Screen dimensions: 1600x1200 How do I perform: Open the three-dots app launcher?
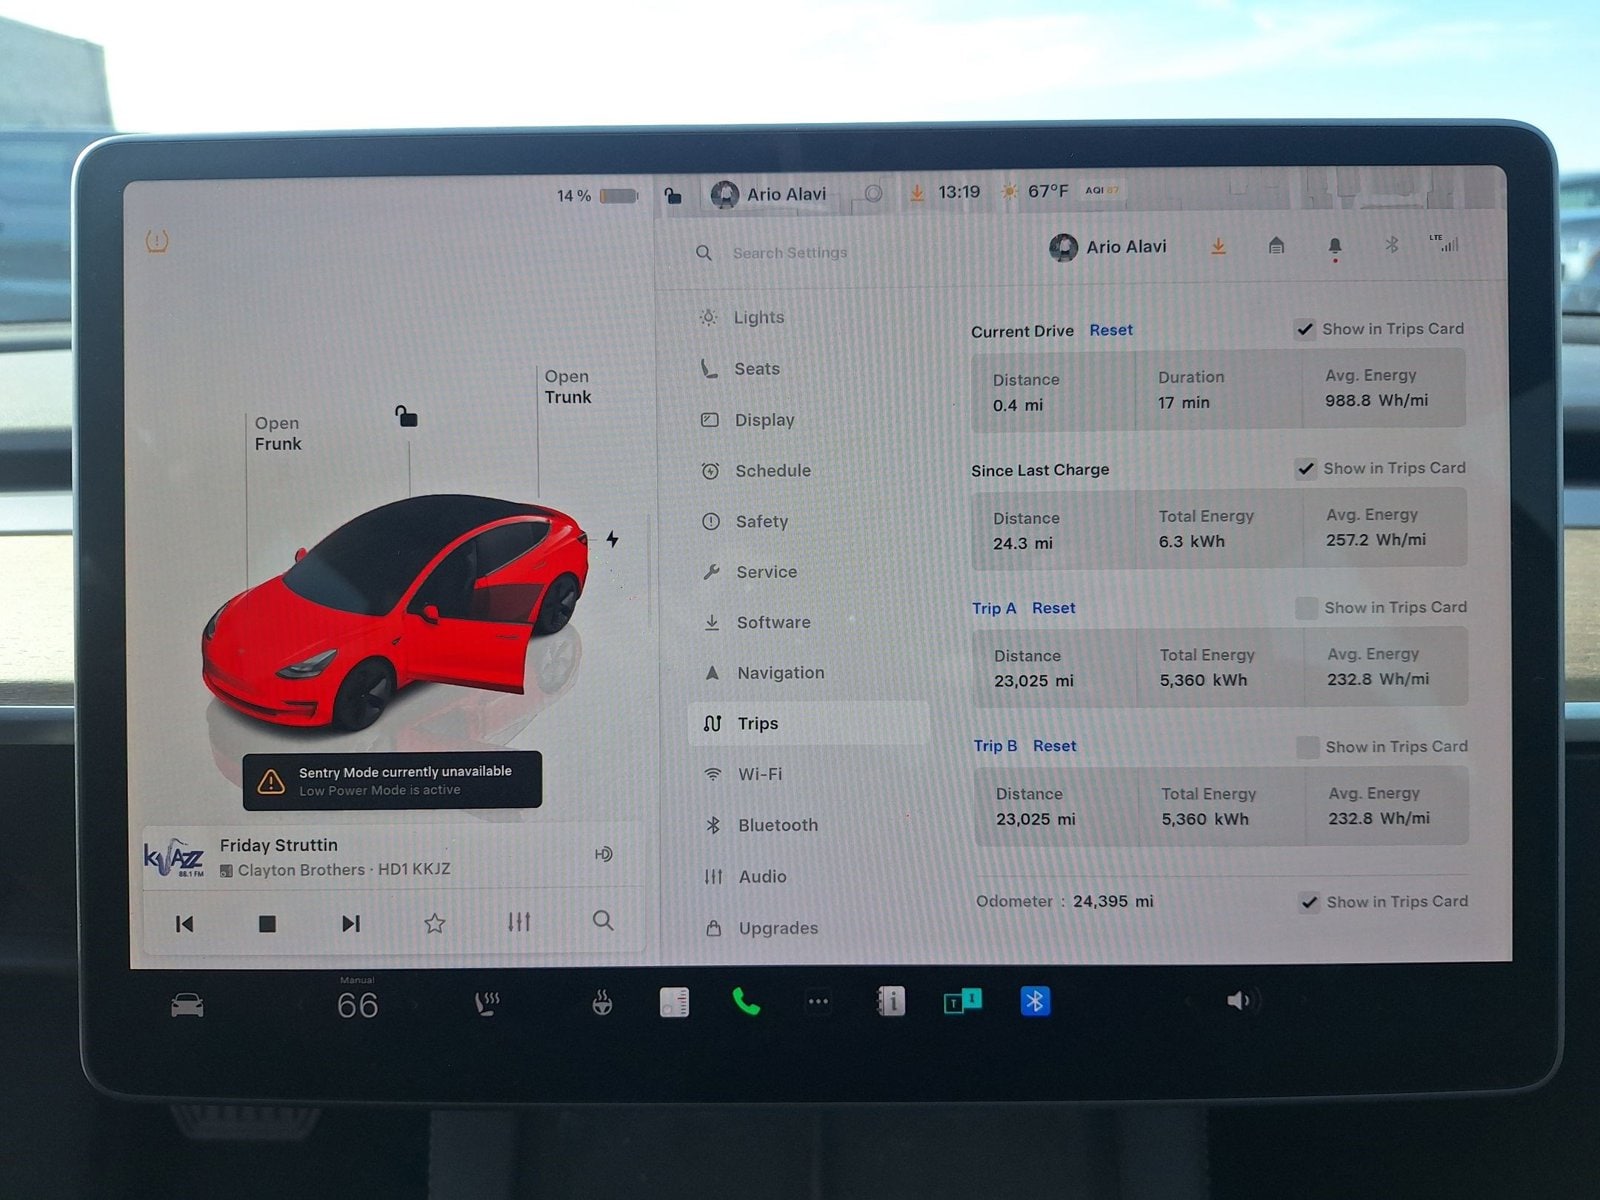click(x=818, y=1001)
